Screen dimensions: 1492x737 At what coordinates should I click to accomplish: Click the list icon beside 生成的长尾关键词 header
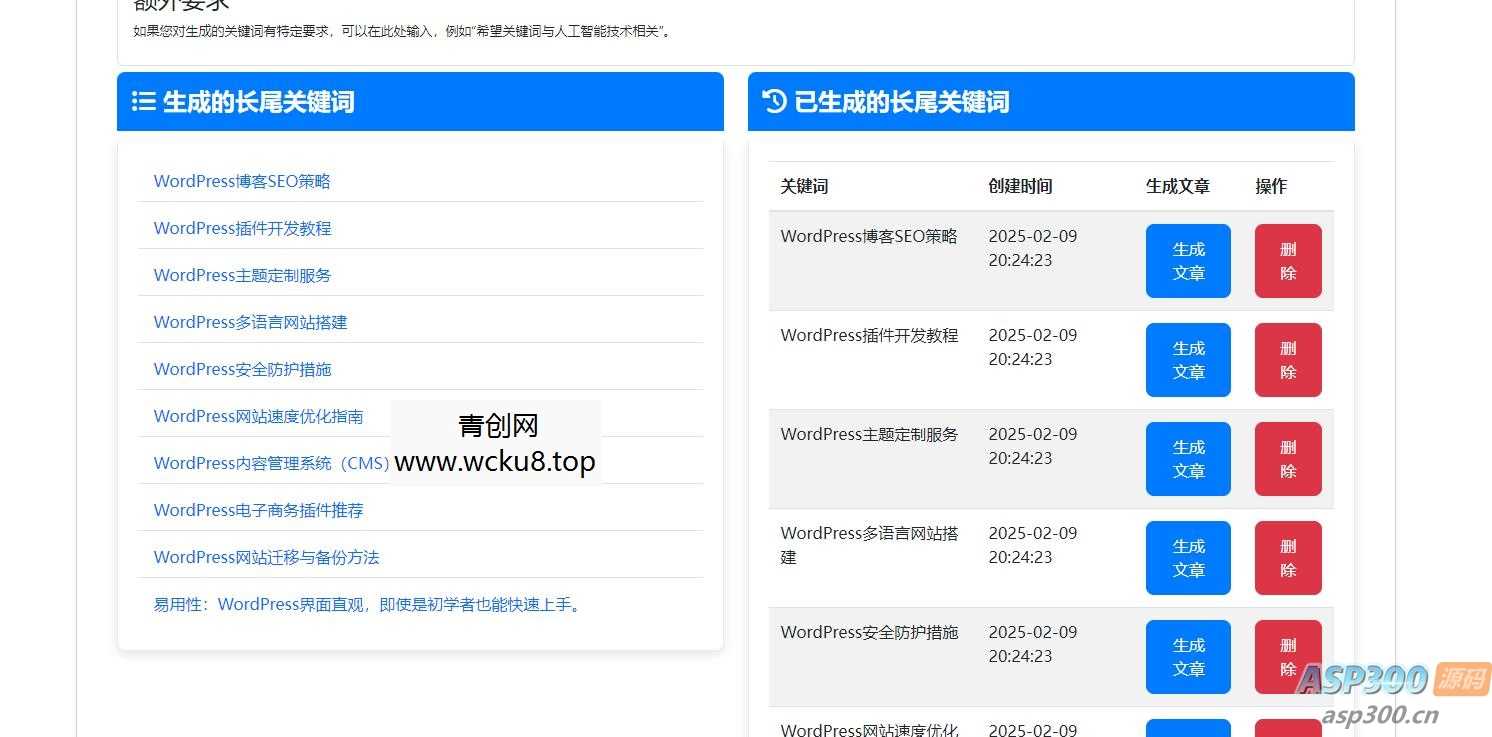[x=144, y=101]
